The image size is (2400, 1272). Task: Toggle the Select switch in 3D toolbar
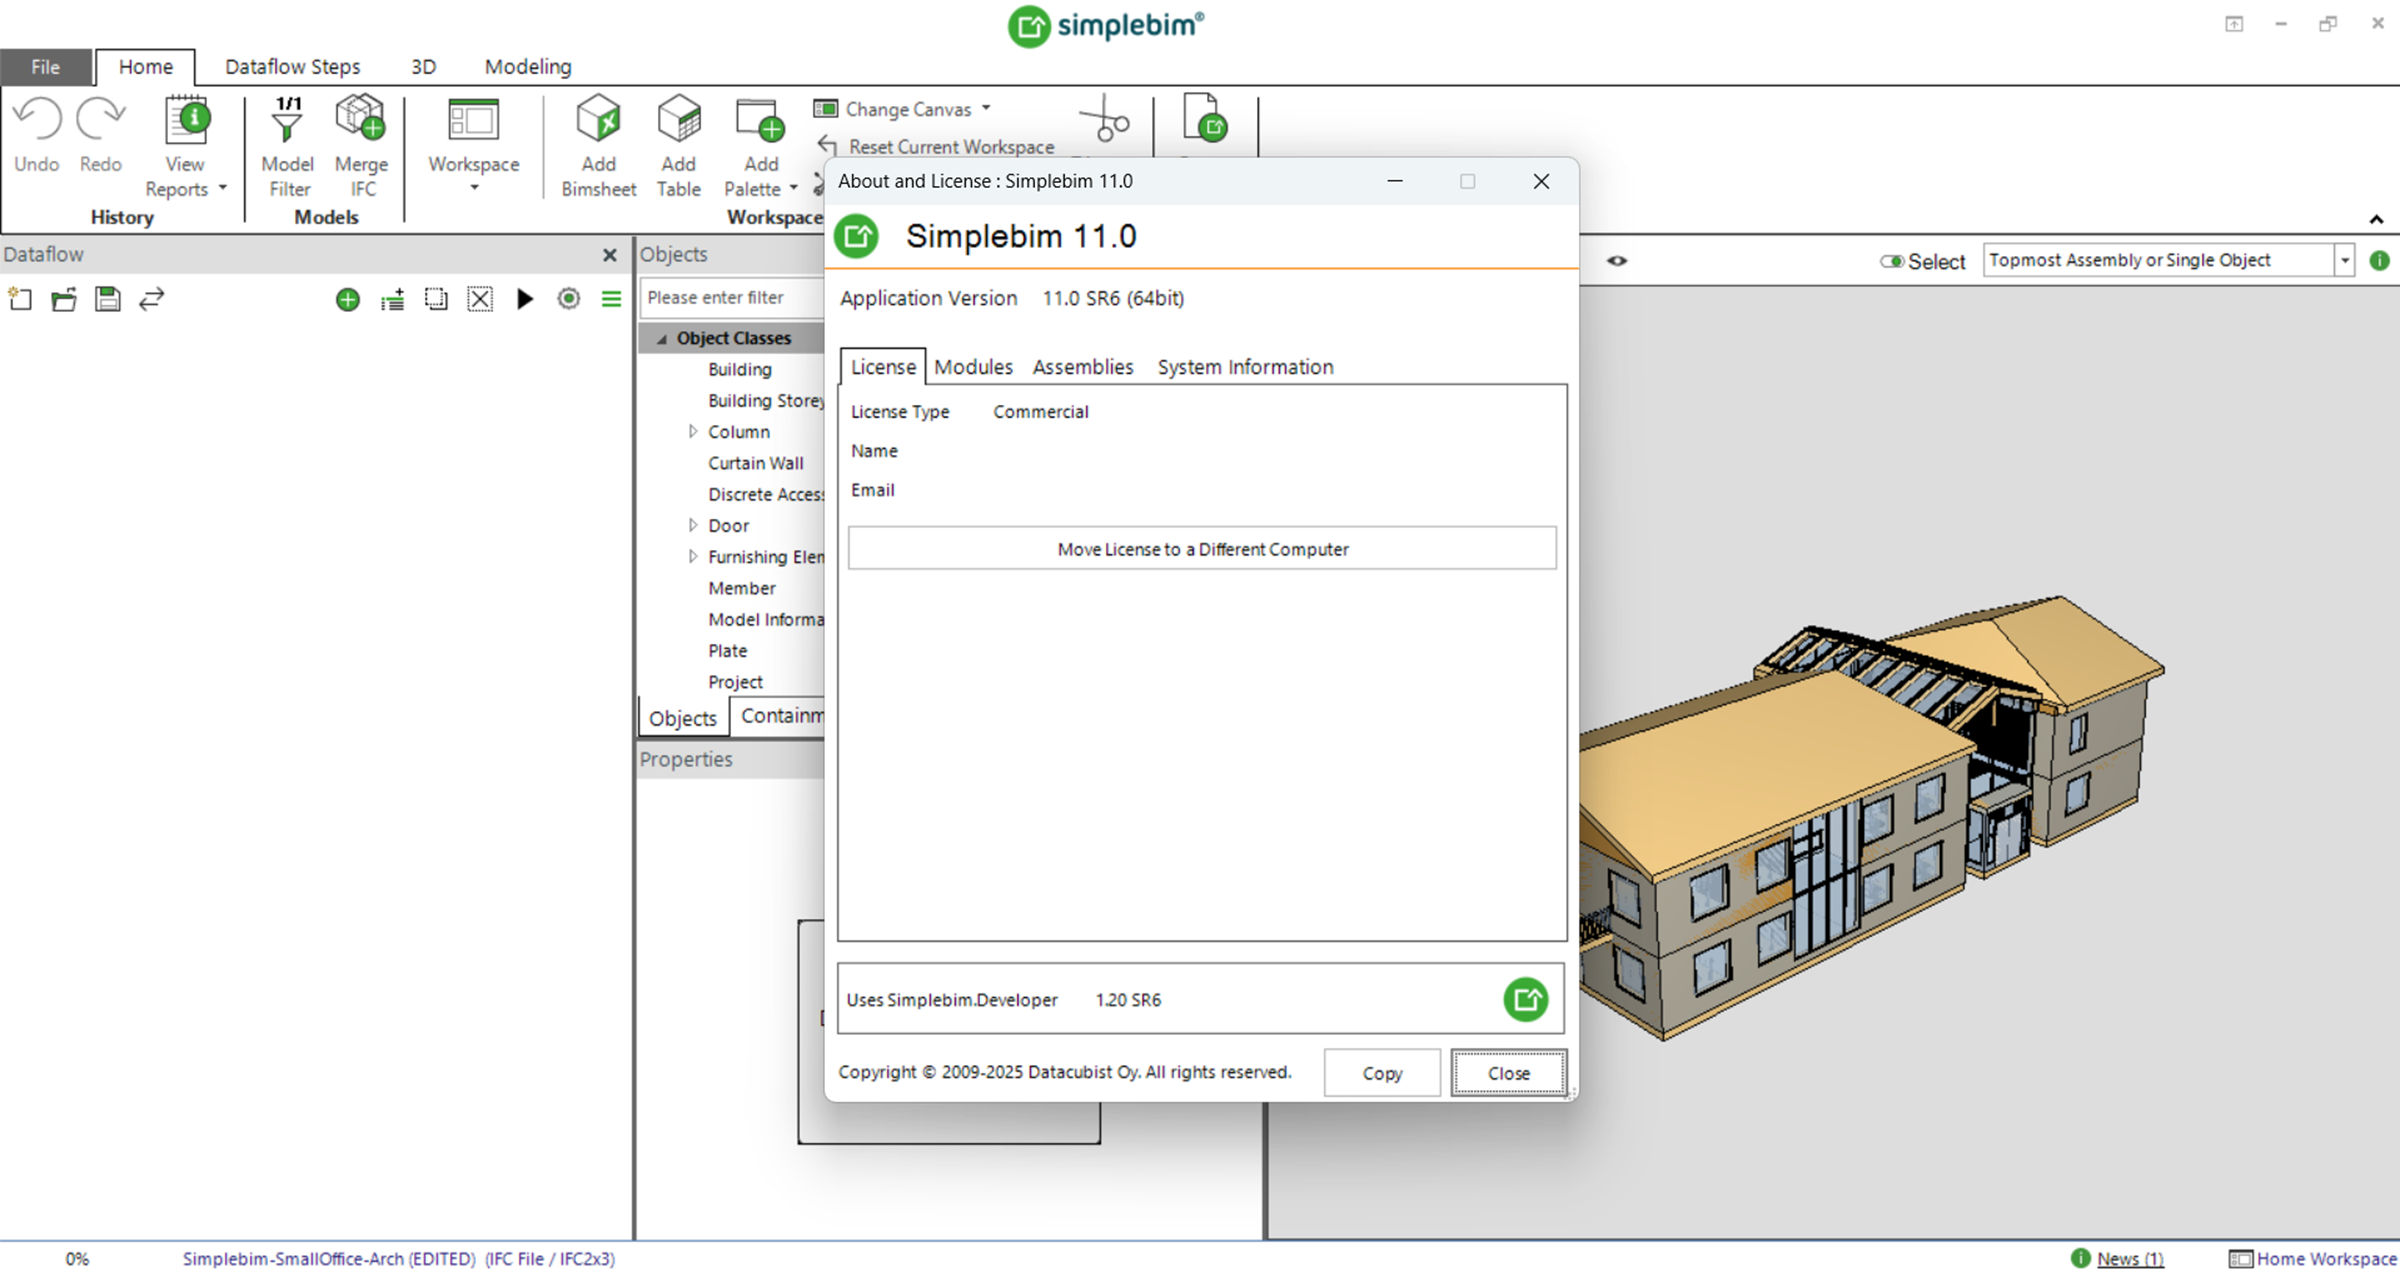coord(1891,261)
